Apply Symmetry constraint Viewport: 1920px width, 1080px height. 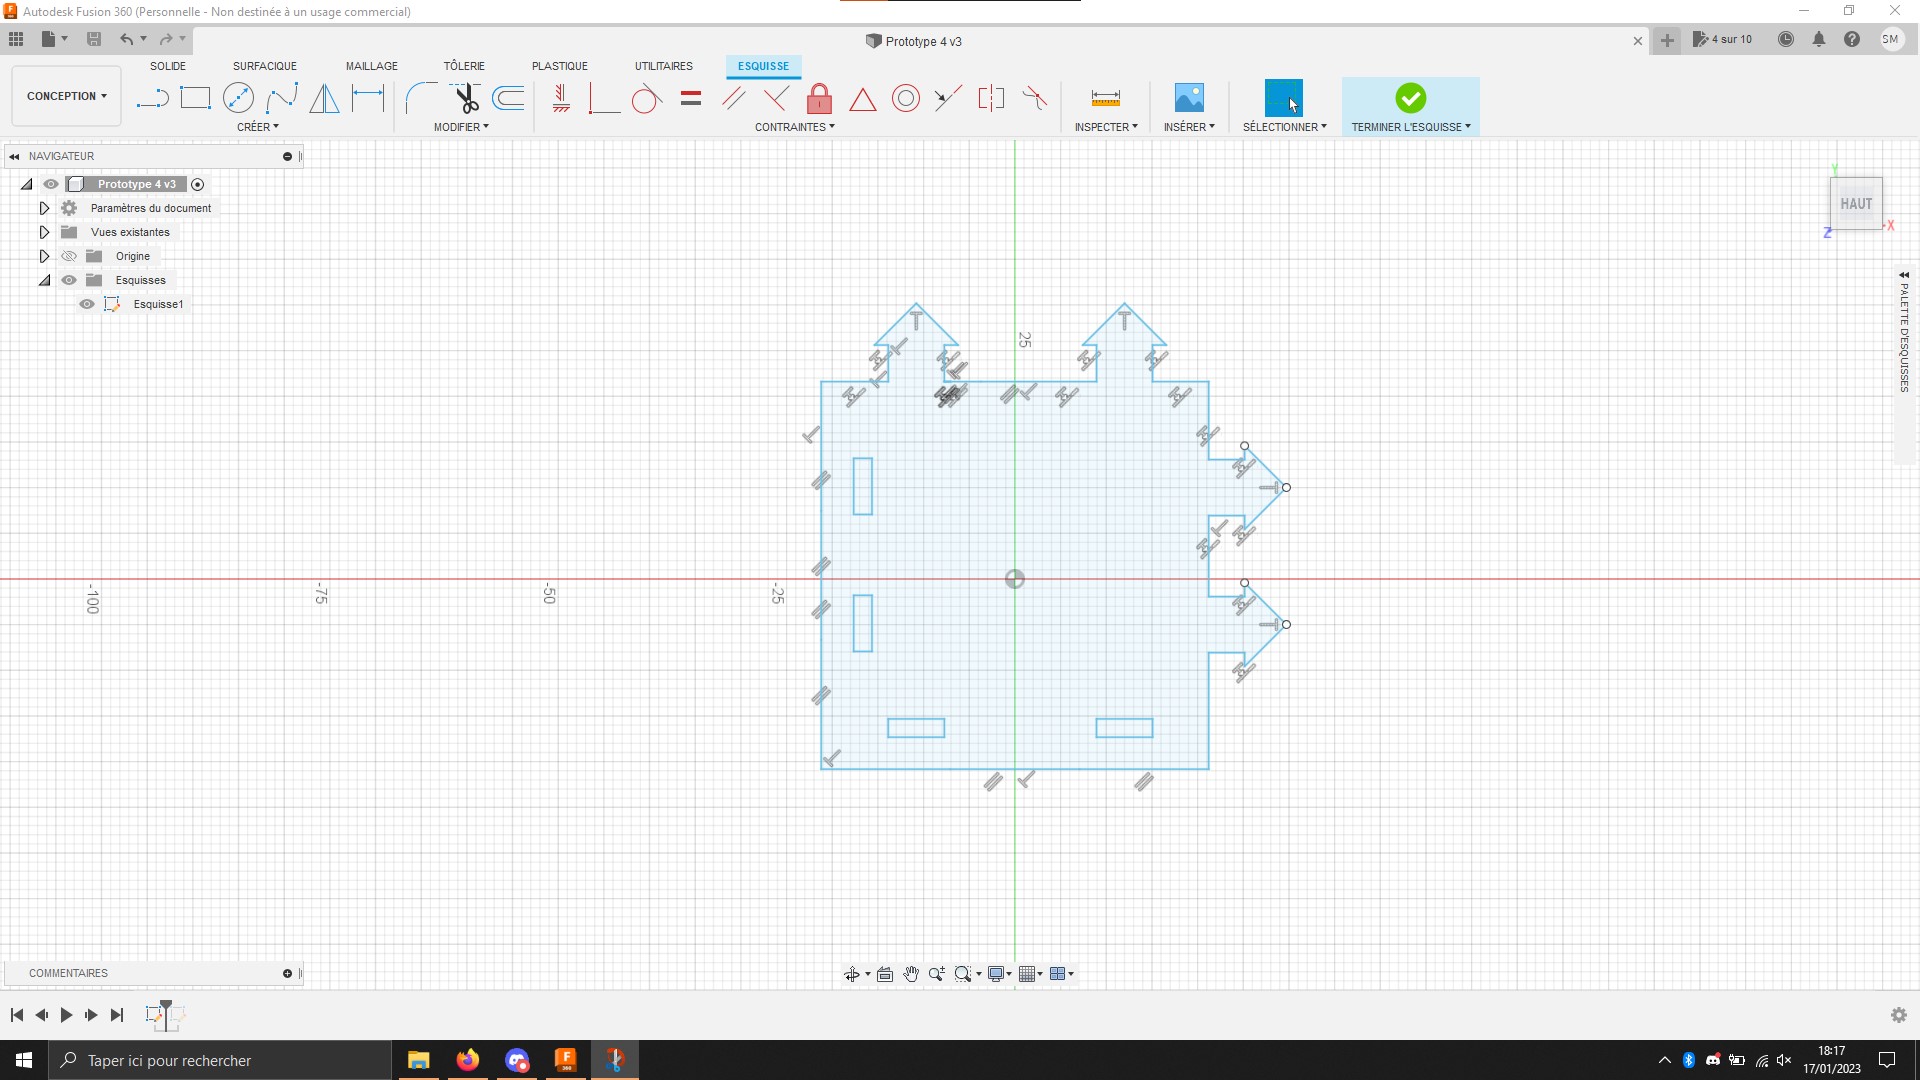[x=991, y=98]
